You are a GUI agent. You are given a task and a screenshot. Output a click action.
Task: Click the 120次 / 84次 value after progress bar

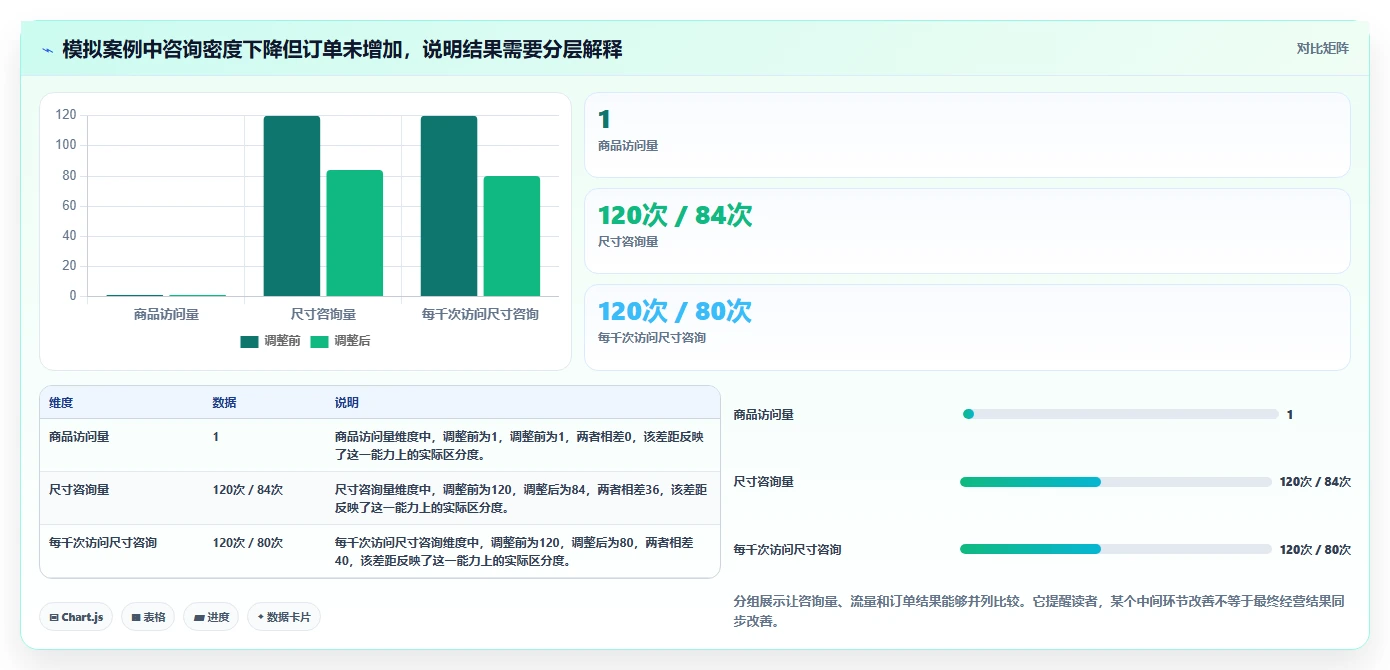(1315, 482)
